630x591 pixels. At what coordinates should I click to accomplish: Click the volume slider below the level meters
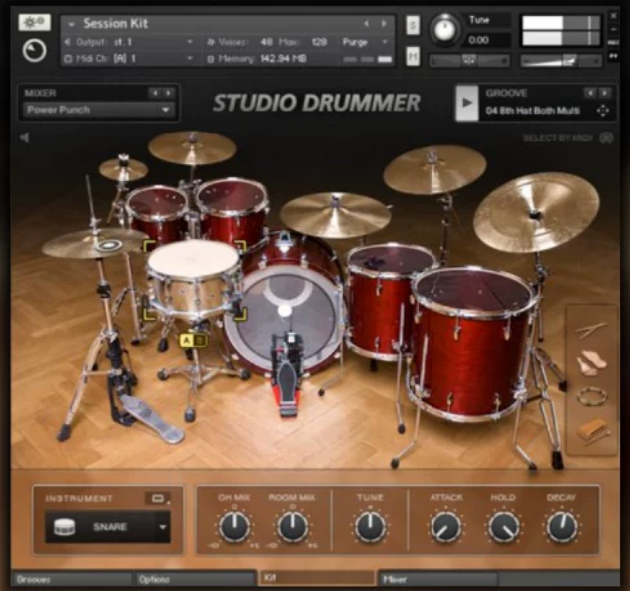[561, 61]
